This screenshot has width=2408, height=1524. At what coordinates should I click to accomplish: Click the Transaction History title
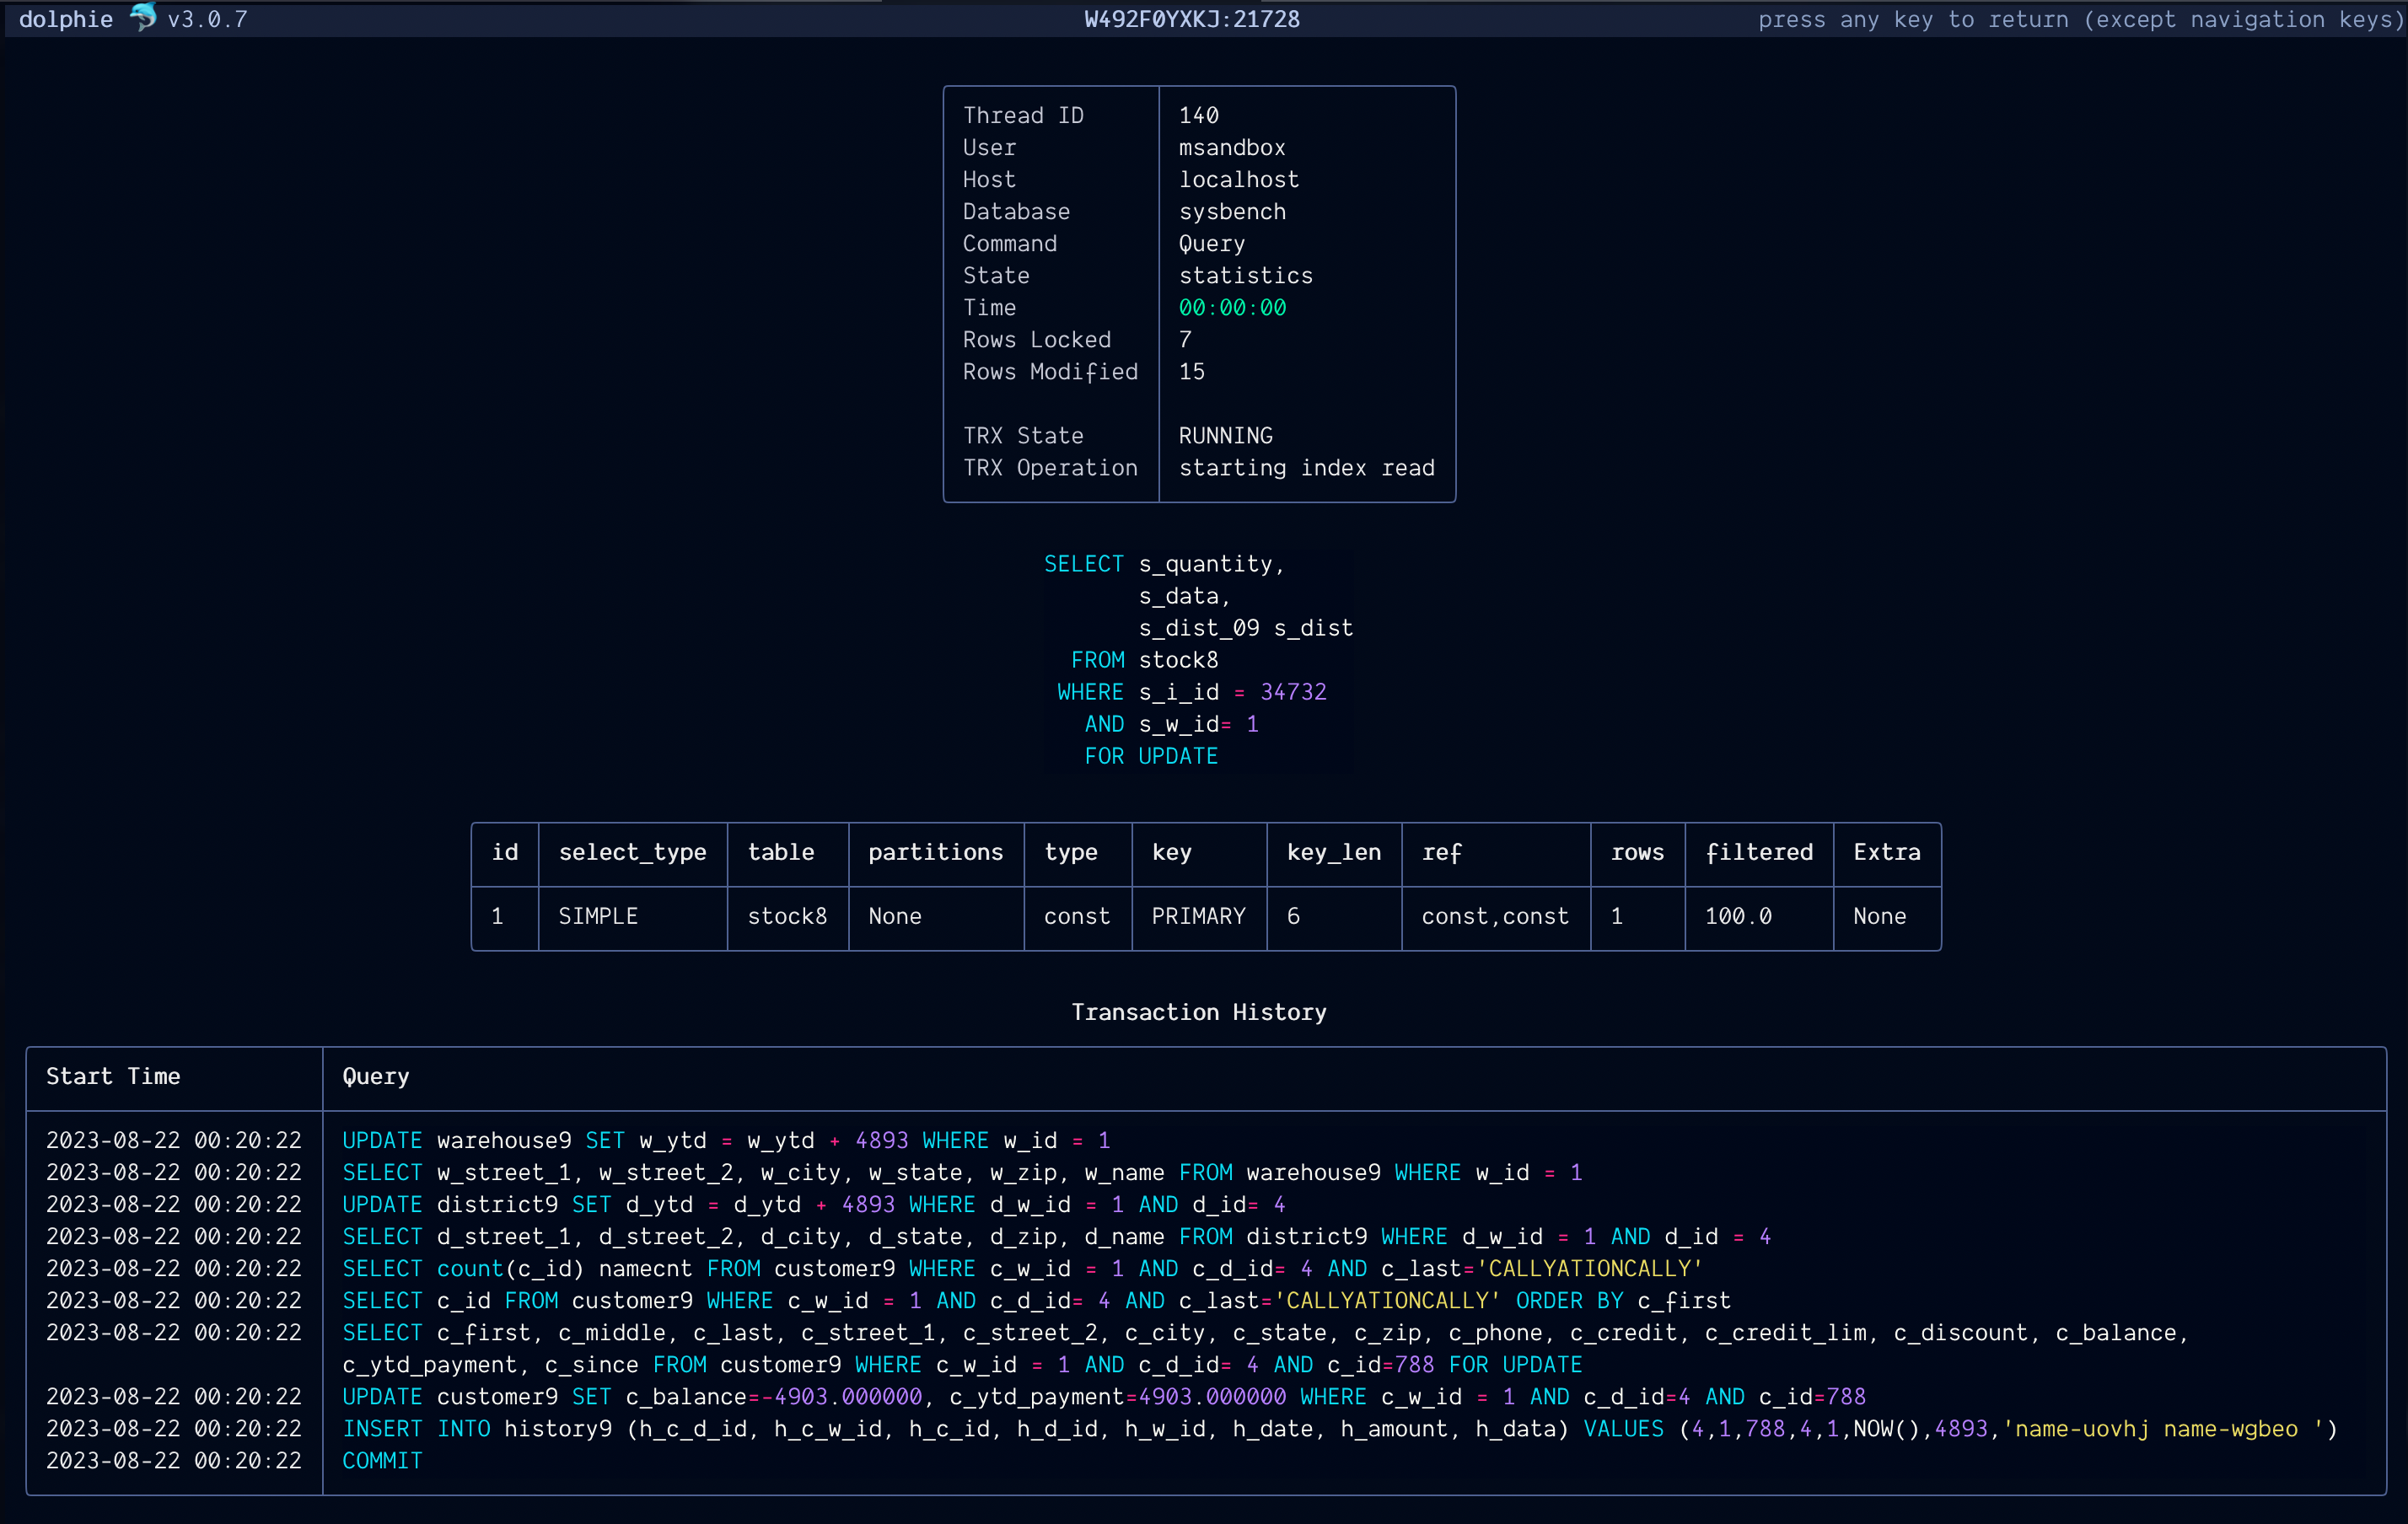click(x=1197, y=1011)
